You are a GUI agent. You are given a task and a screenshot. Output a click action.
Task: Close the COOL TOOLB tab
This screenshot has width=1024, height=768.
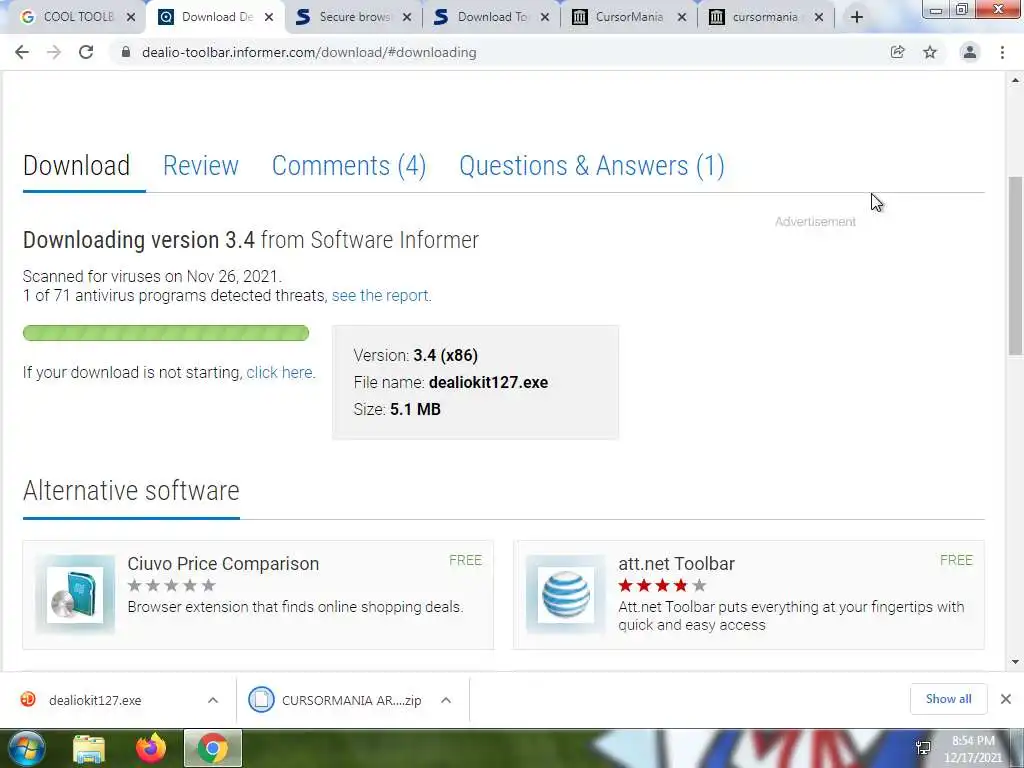click(131, 17)
